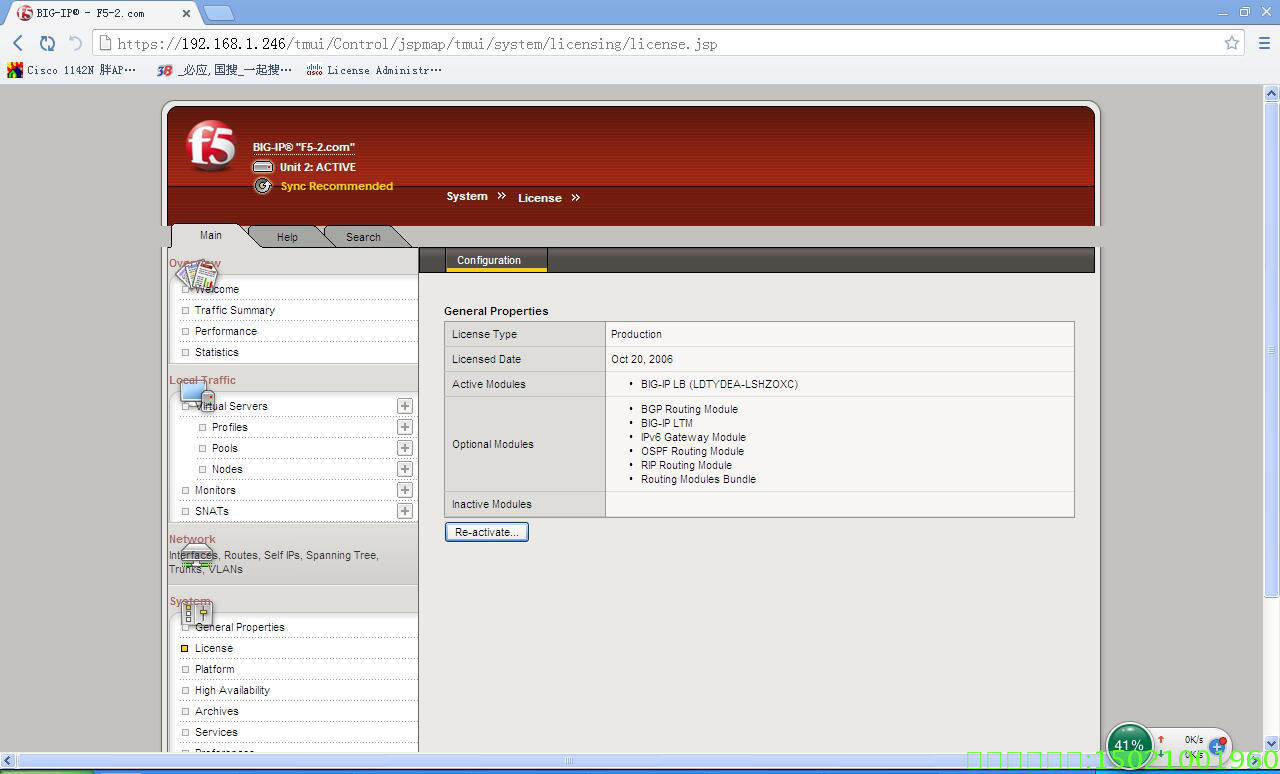
Task: Open Virtual Servers list
Action: click(232, 406)
